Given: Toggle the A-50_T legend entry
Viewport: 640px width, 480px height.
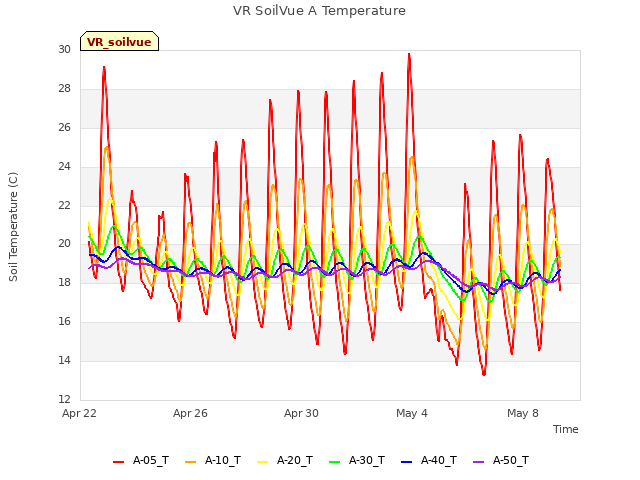Looking at the screenshot, I should click(501, 461).
